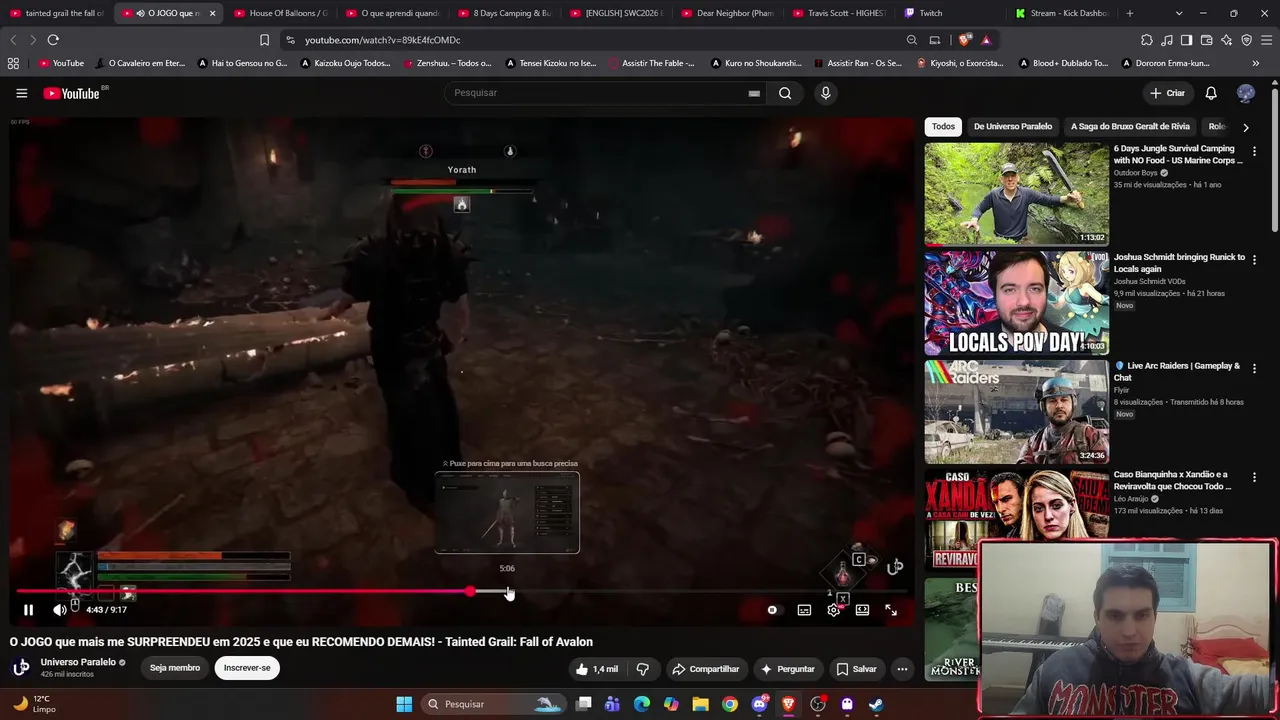Click the YouTube search magnifier button
This screenshot has width=1280, height=720.
coord(785,93)
